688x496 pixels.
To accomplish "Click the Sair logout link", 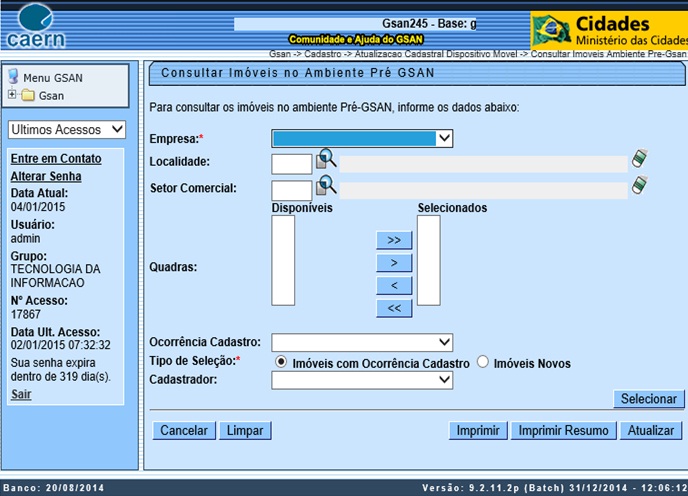I will [21, 394].
